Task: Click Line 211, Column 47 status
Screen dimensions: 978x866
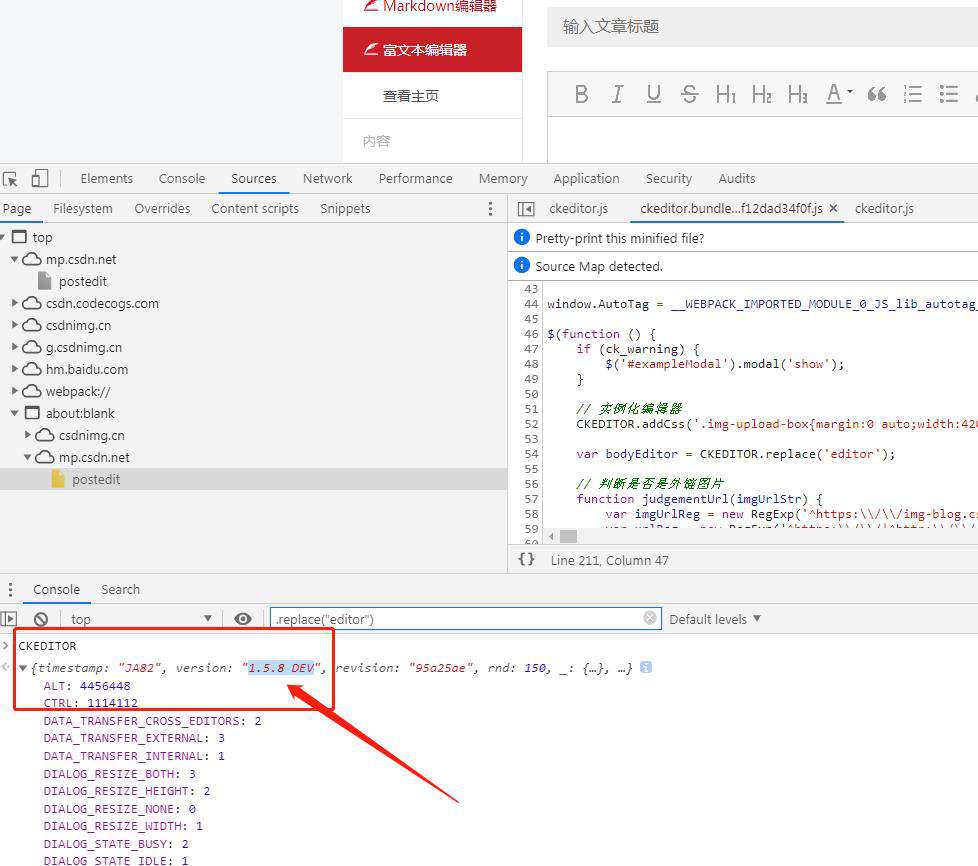Action: [x=609, y=560]
